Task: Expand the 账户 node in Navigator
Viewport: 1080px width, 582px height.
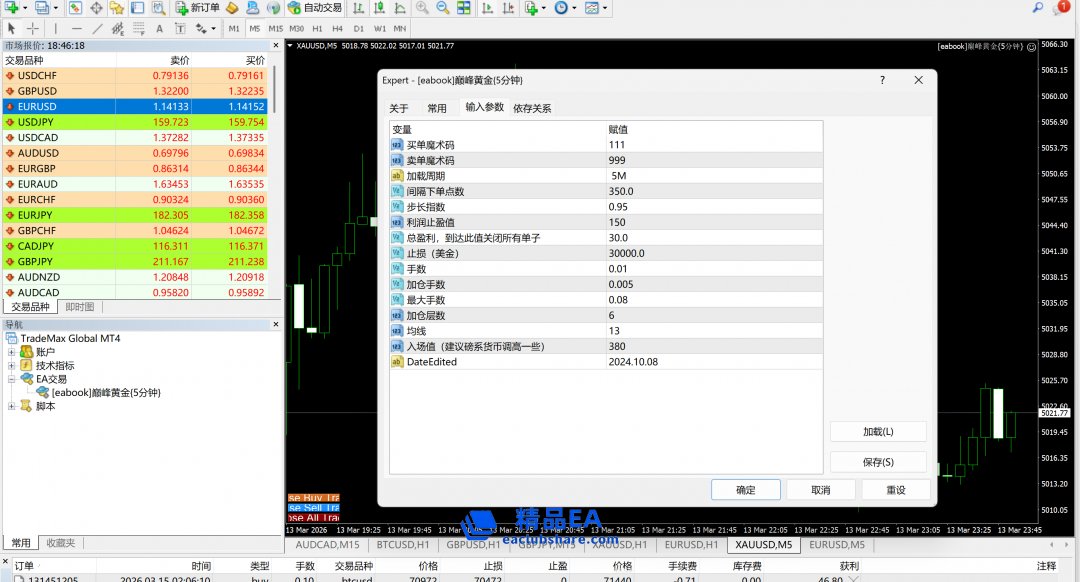Action: (x=12, y=352)
